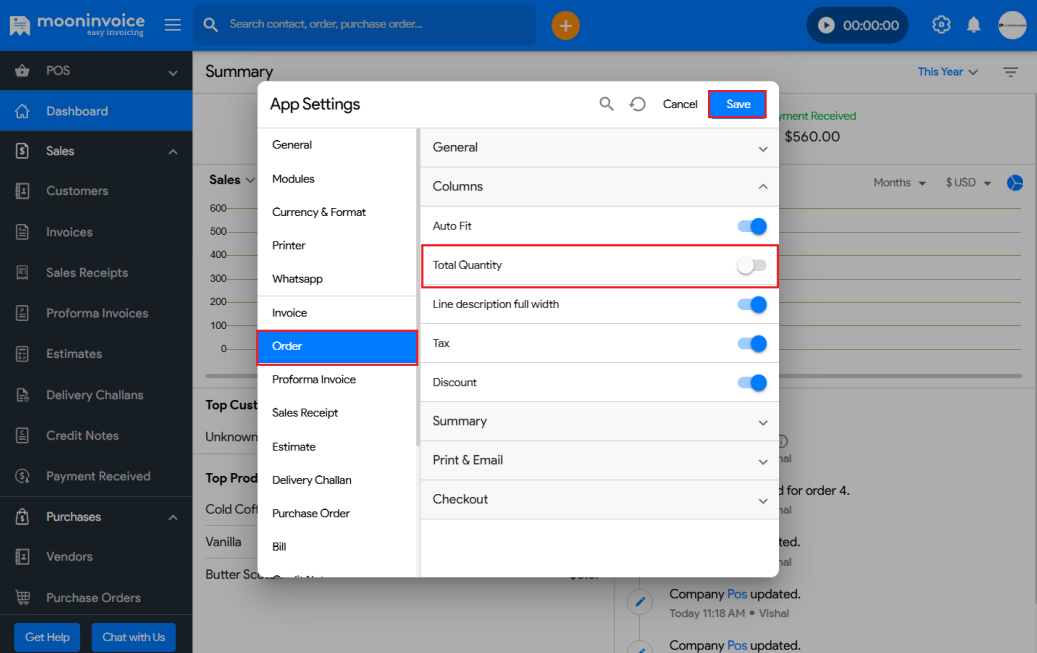Screen dimensions: 1037x653
Task: Open the user profile avatar
Action: 1012,25
